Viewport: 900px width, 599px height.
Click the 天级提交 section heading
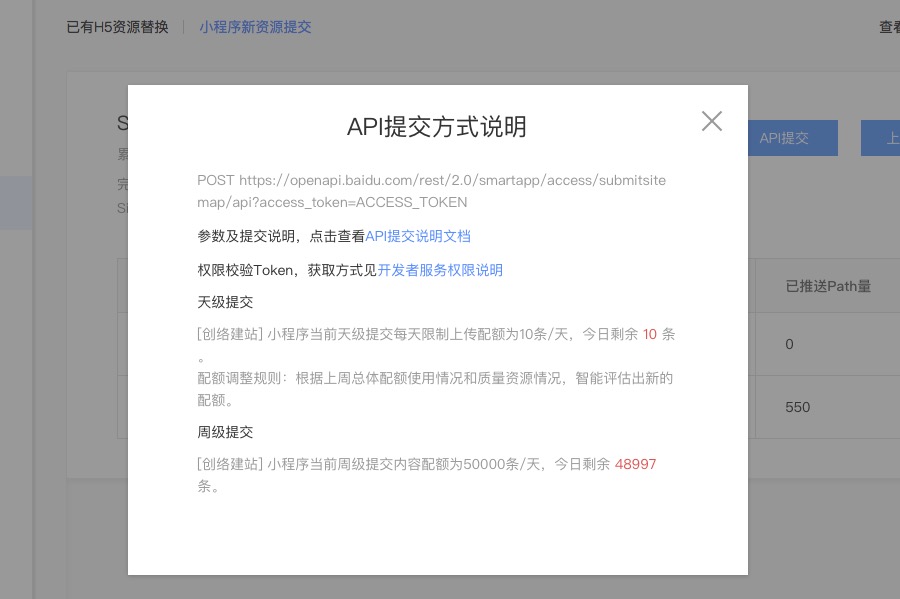click(x=225, y=302)
